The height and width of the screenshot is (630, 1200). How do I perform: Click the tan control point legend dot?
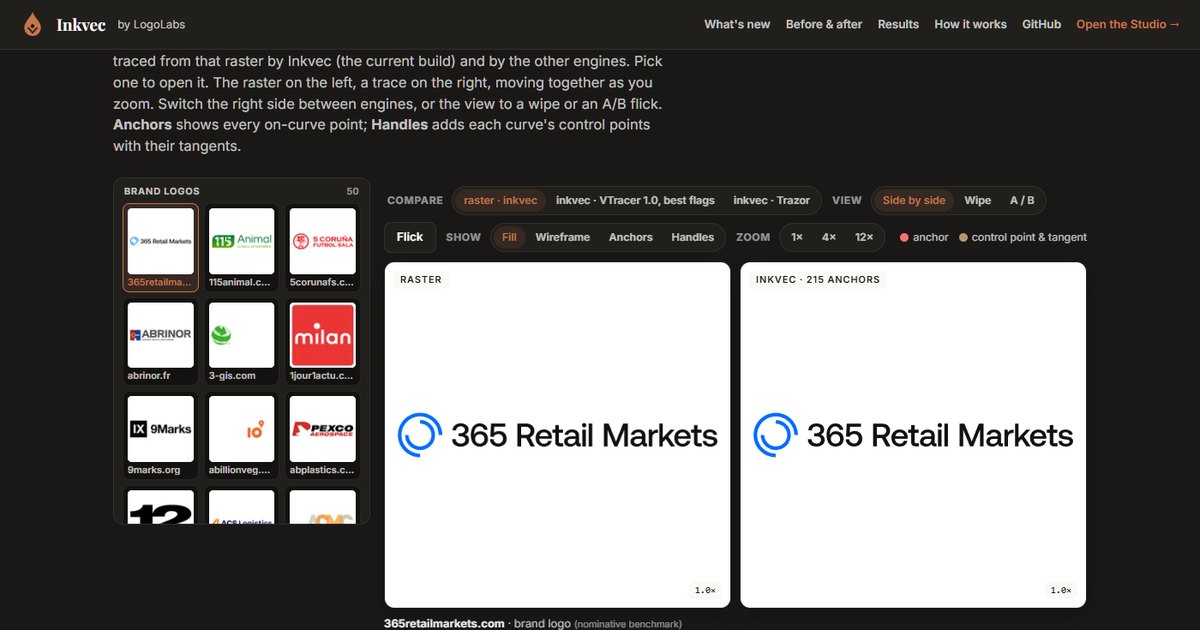(x=963, y=238)
